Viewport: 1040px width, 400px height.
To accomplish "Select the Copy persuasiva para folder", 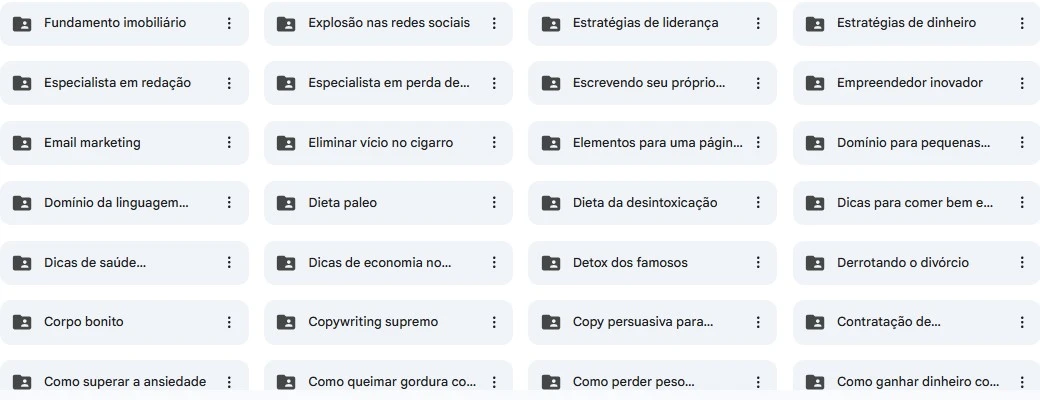I will click(x=643, y=322).
